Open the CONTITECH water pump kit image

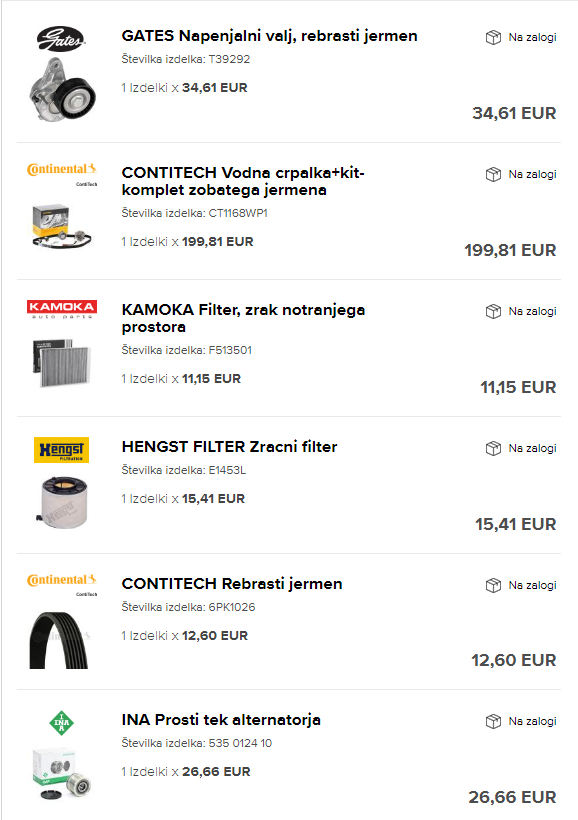point(62,225)
